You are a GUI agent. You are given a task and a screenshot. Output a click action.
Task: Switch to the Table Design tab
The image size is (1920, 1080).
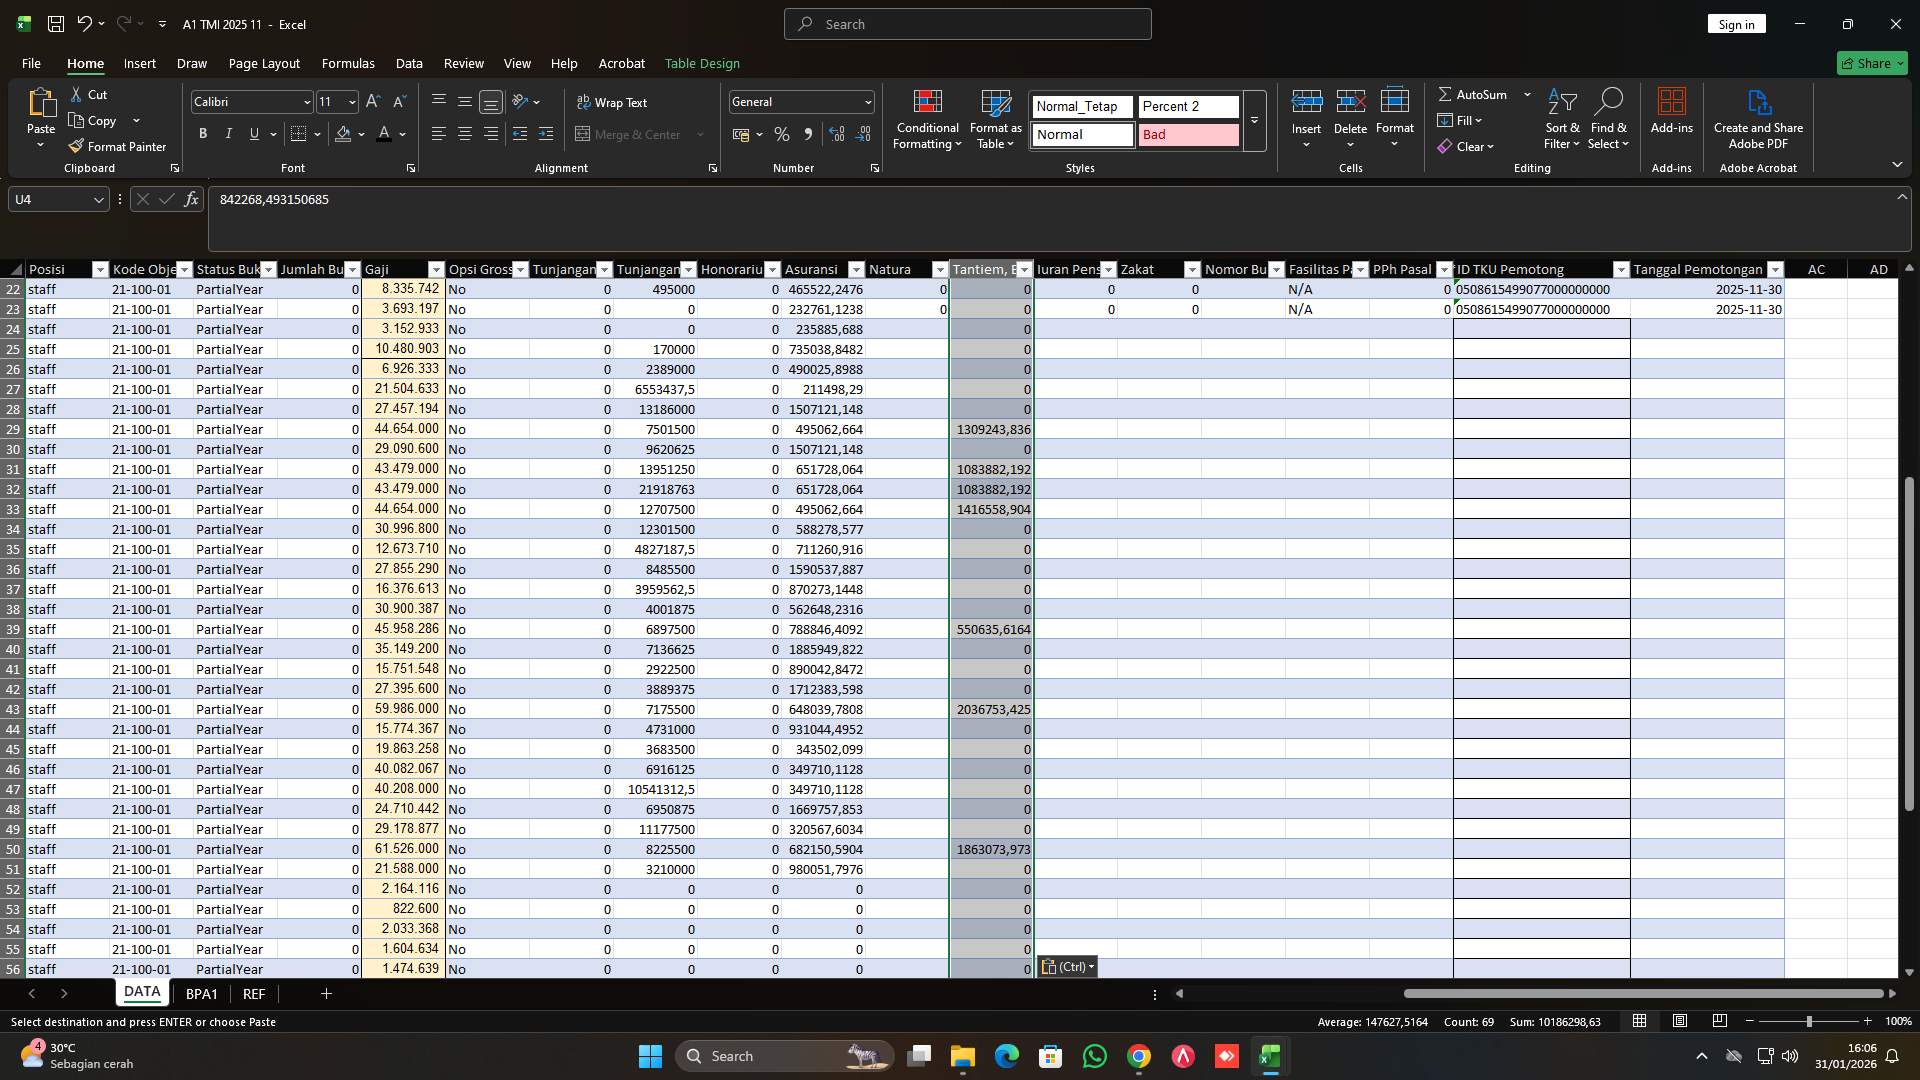(x=702, y=63)
